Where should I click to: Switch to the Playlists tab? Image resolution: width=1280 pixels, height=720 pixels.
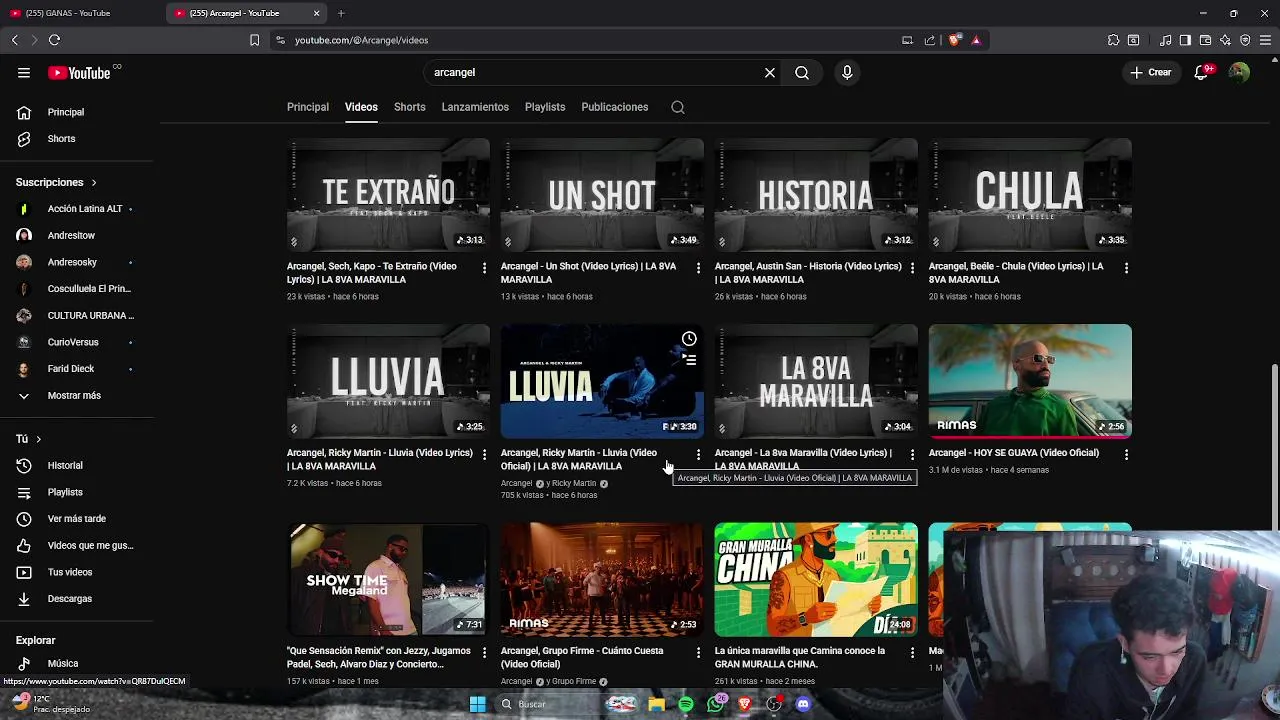[x=545, y=107]
